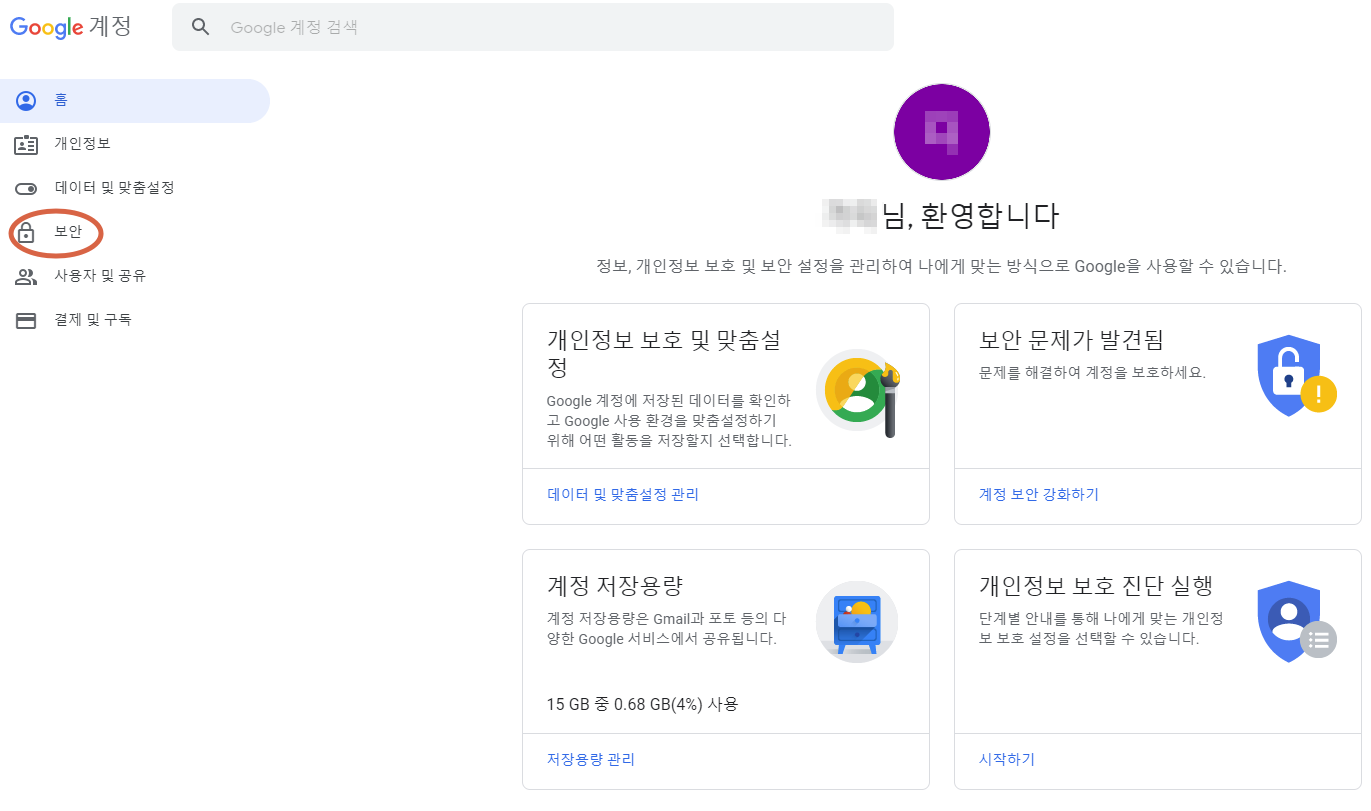Open 데이터 및 맞춤설정 관리 link
The image size is (1371, 811).
point(623,494)
